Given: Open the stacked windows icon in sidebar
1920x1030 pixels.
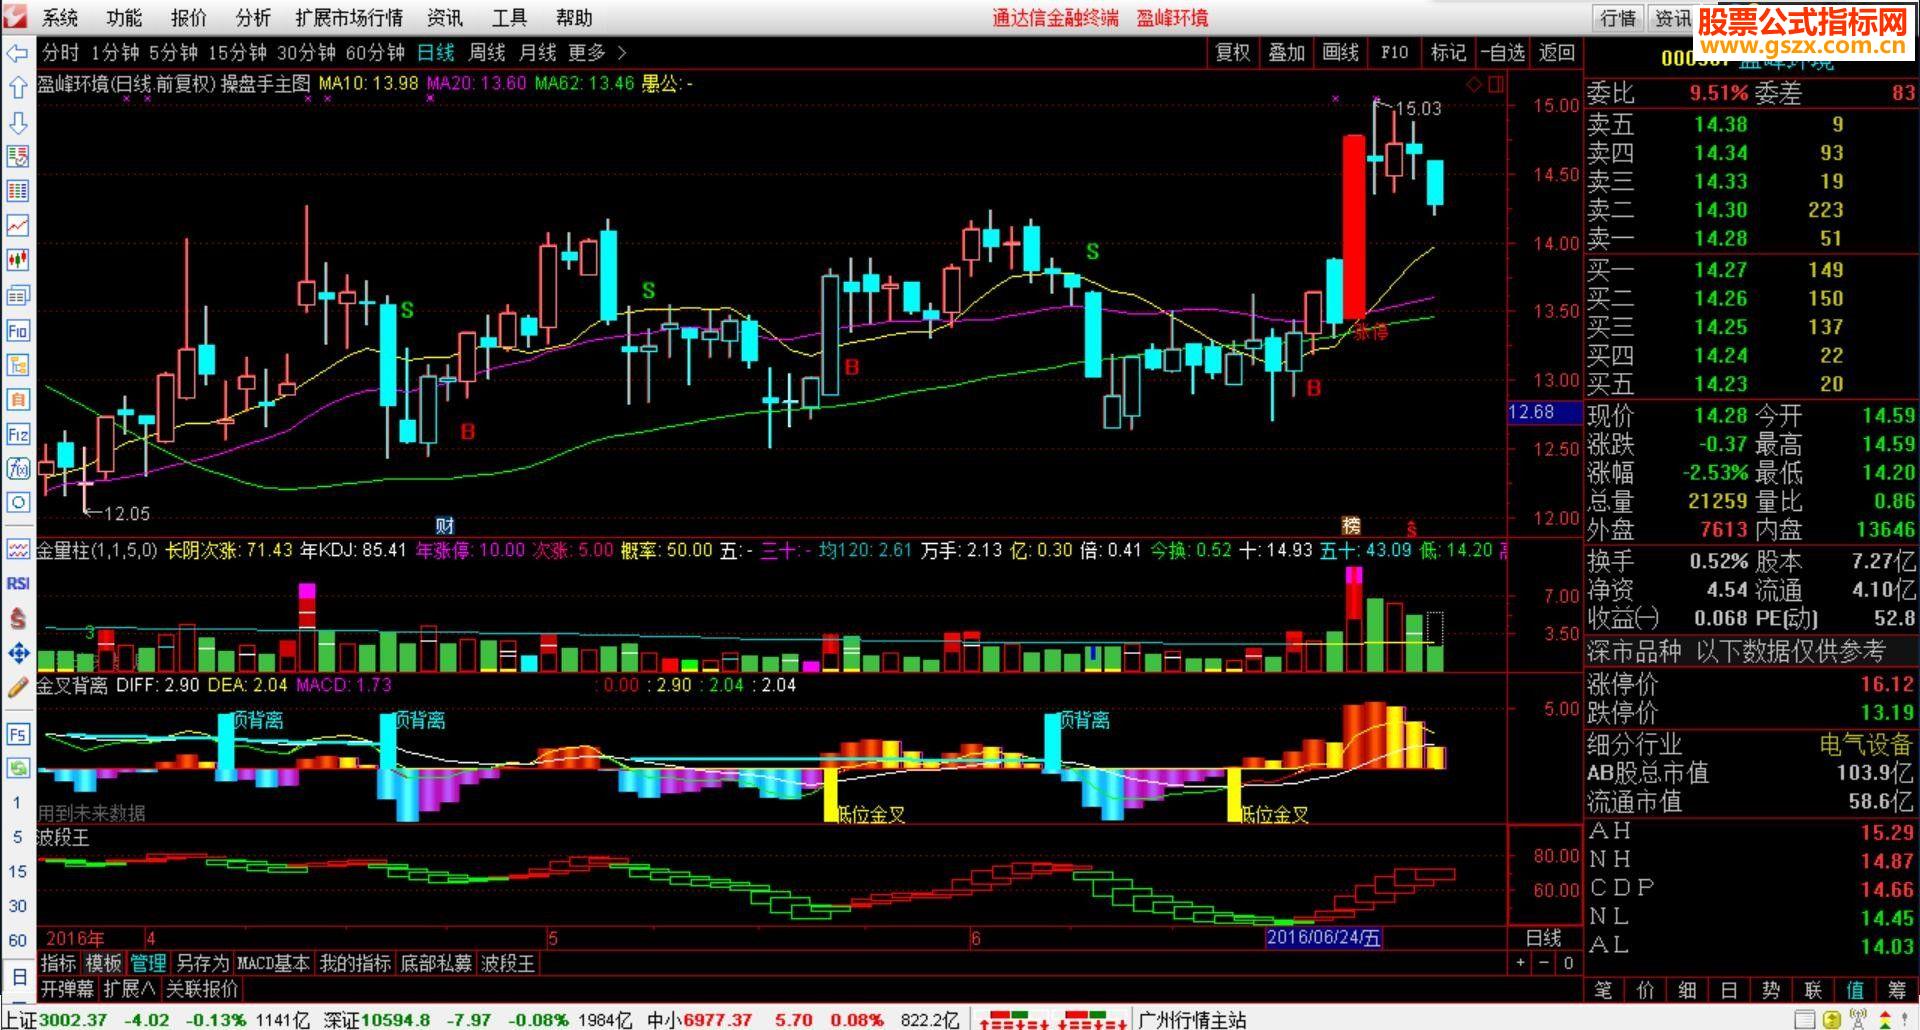Looking at the screenshot, I should (x=18, y=295).
